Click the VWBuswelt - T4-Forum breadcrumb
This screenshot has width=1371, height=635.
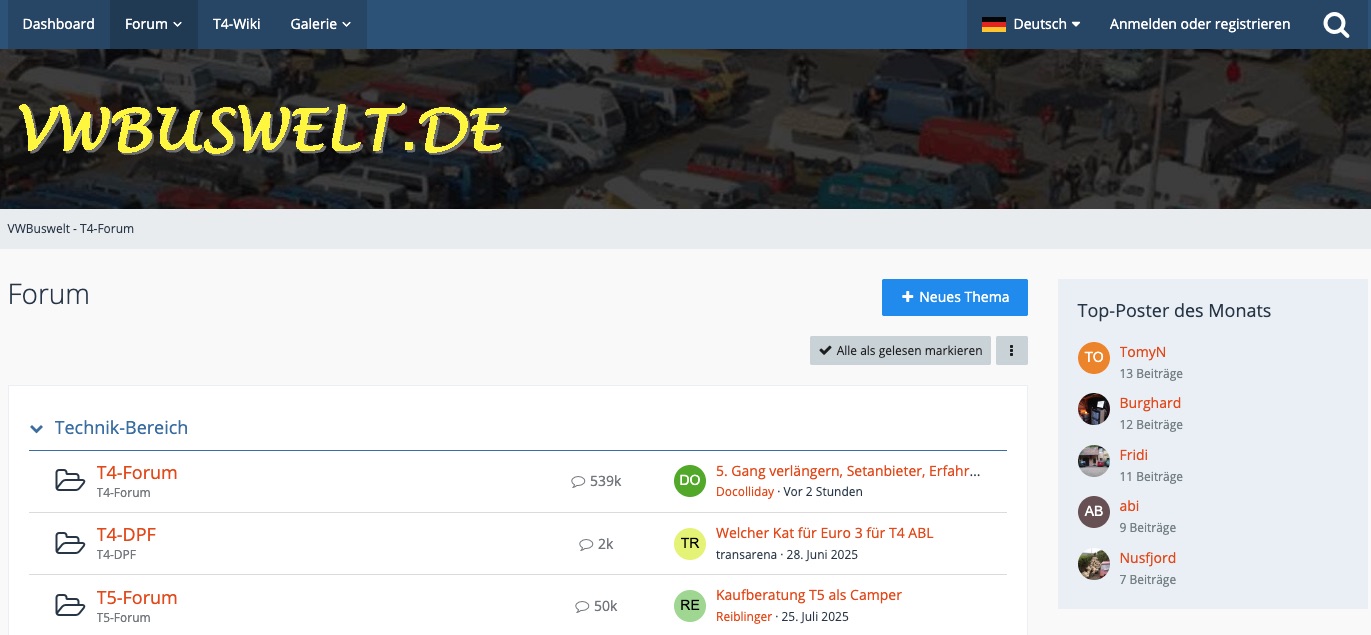tap(71, 229)
